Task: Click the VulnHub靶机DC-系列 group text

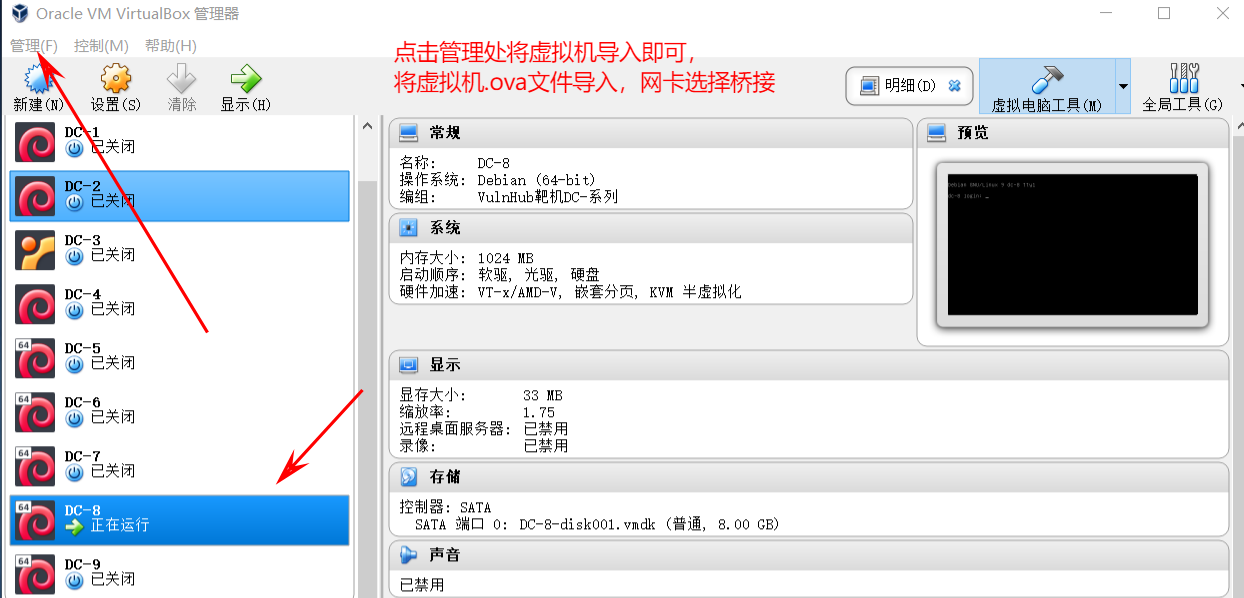Action: click(x=547, y=197)
